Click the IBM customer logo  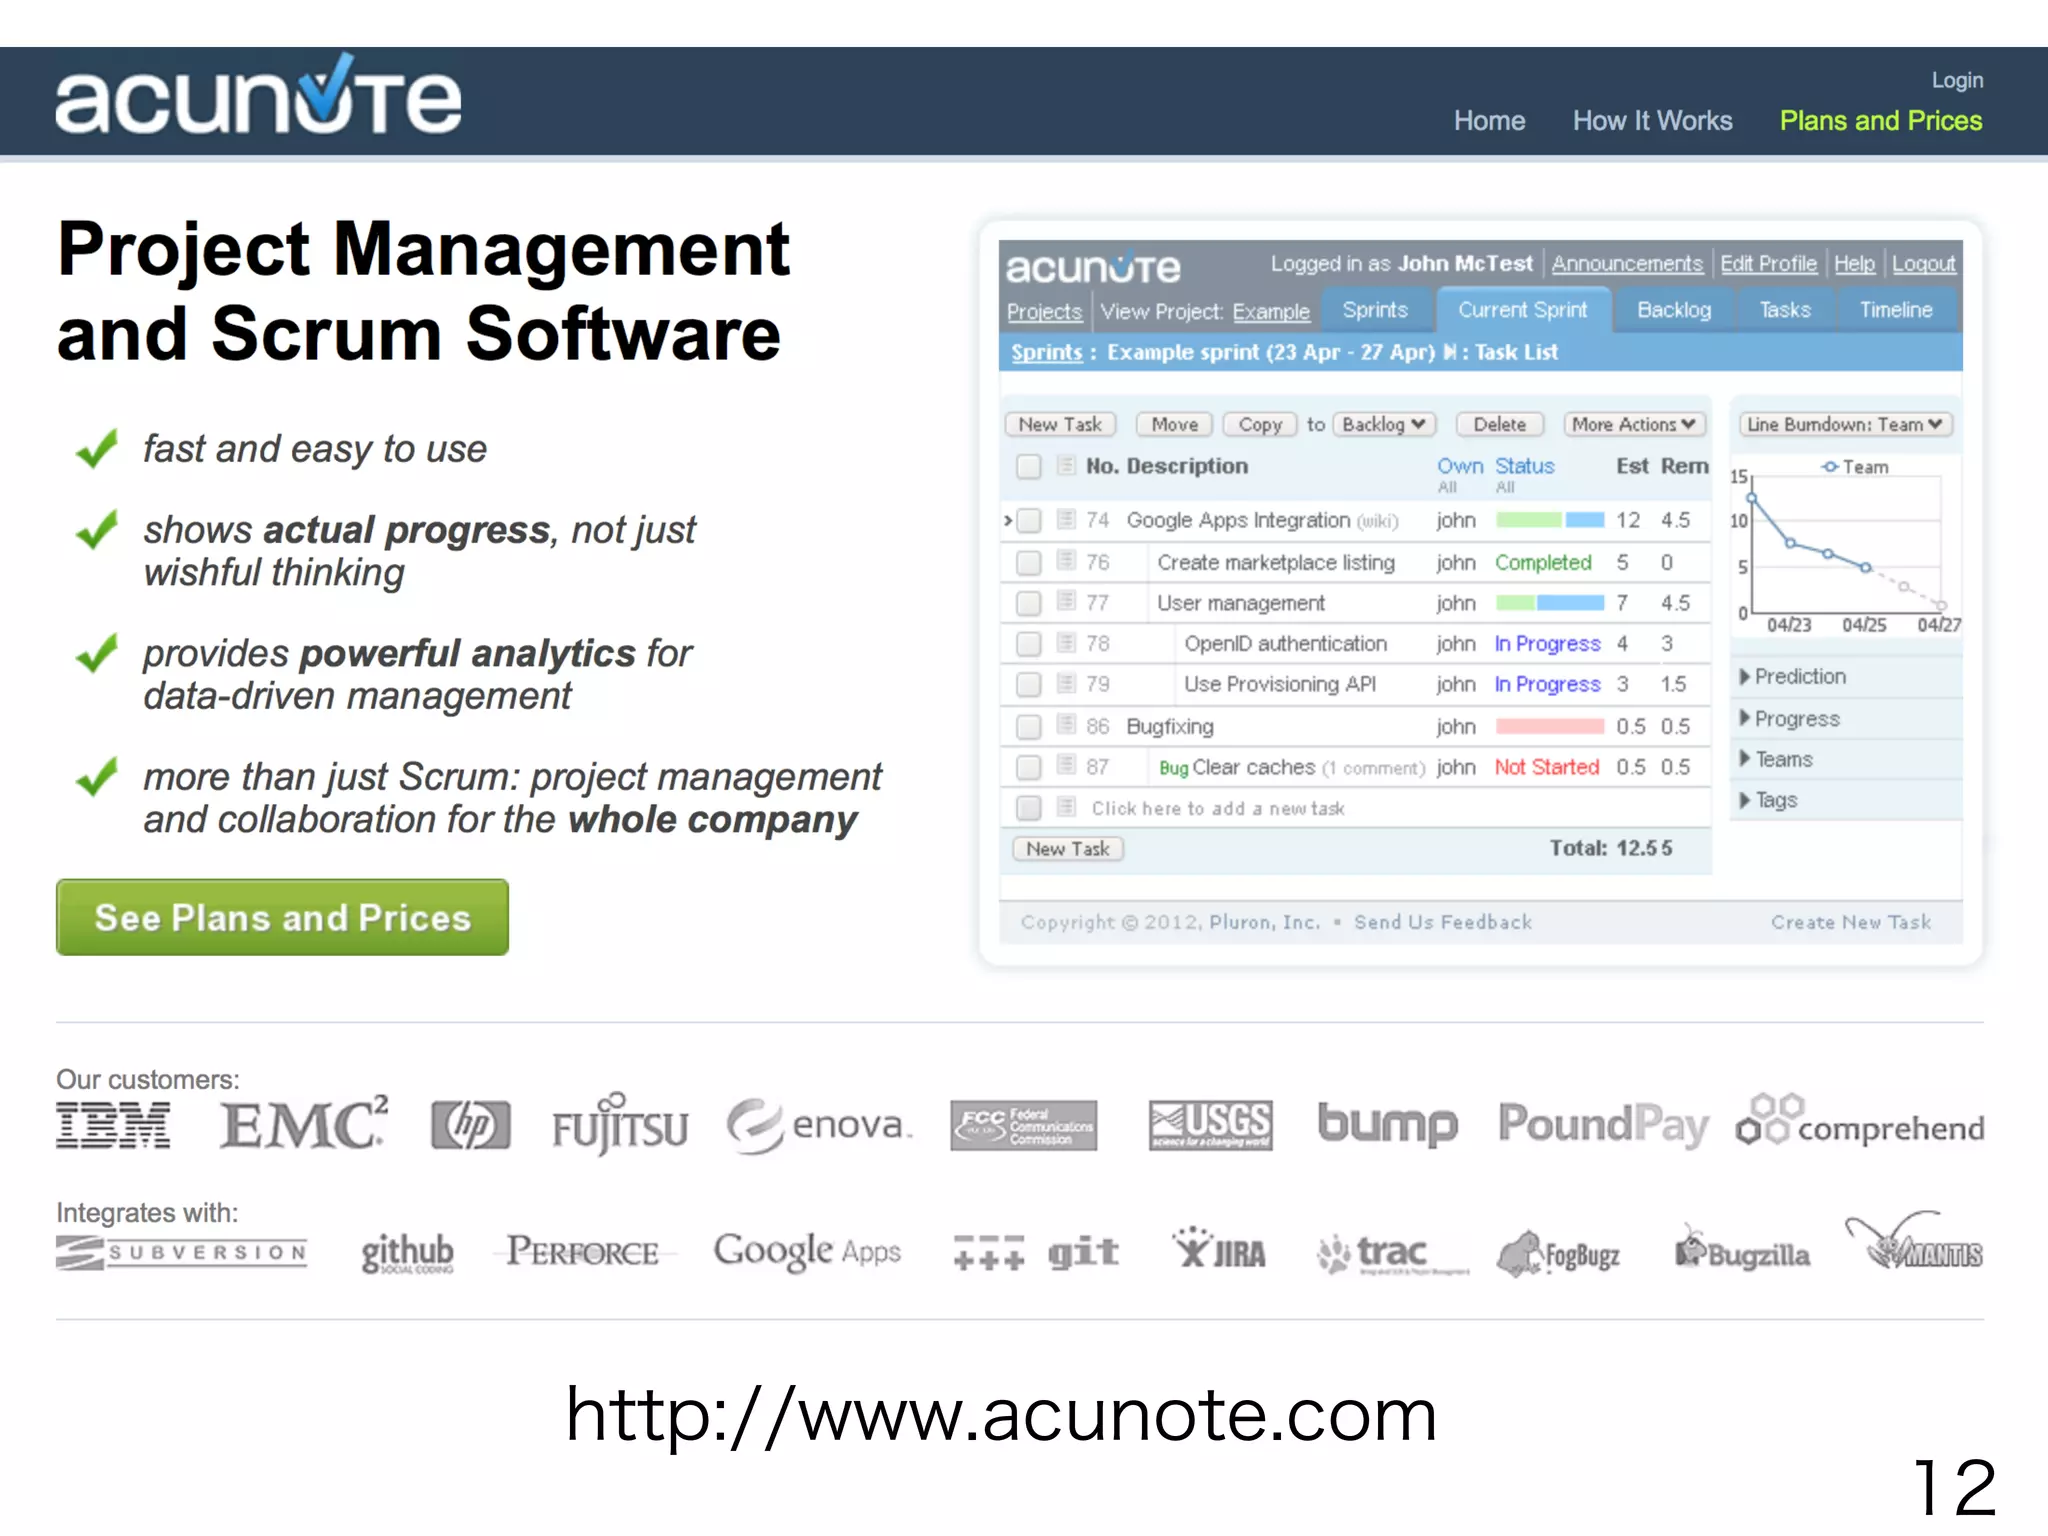coord(113,1125)
